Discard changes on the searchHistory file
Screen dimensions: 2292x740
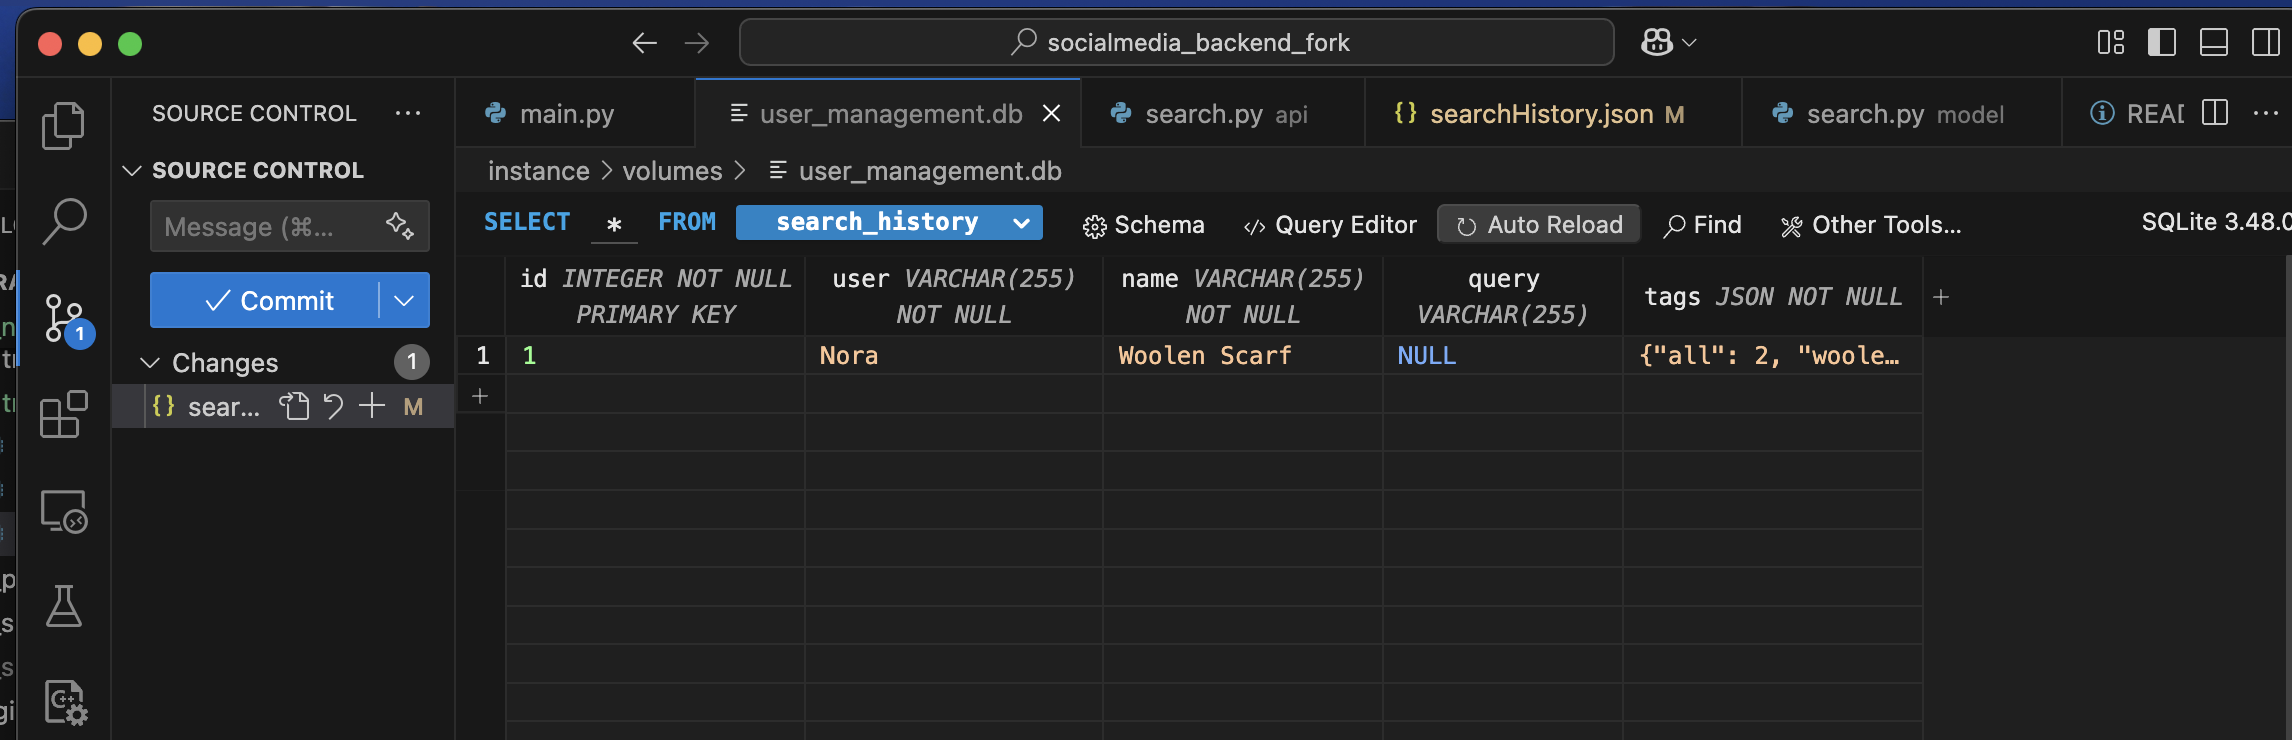333,406
